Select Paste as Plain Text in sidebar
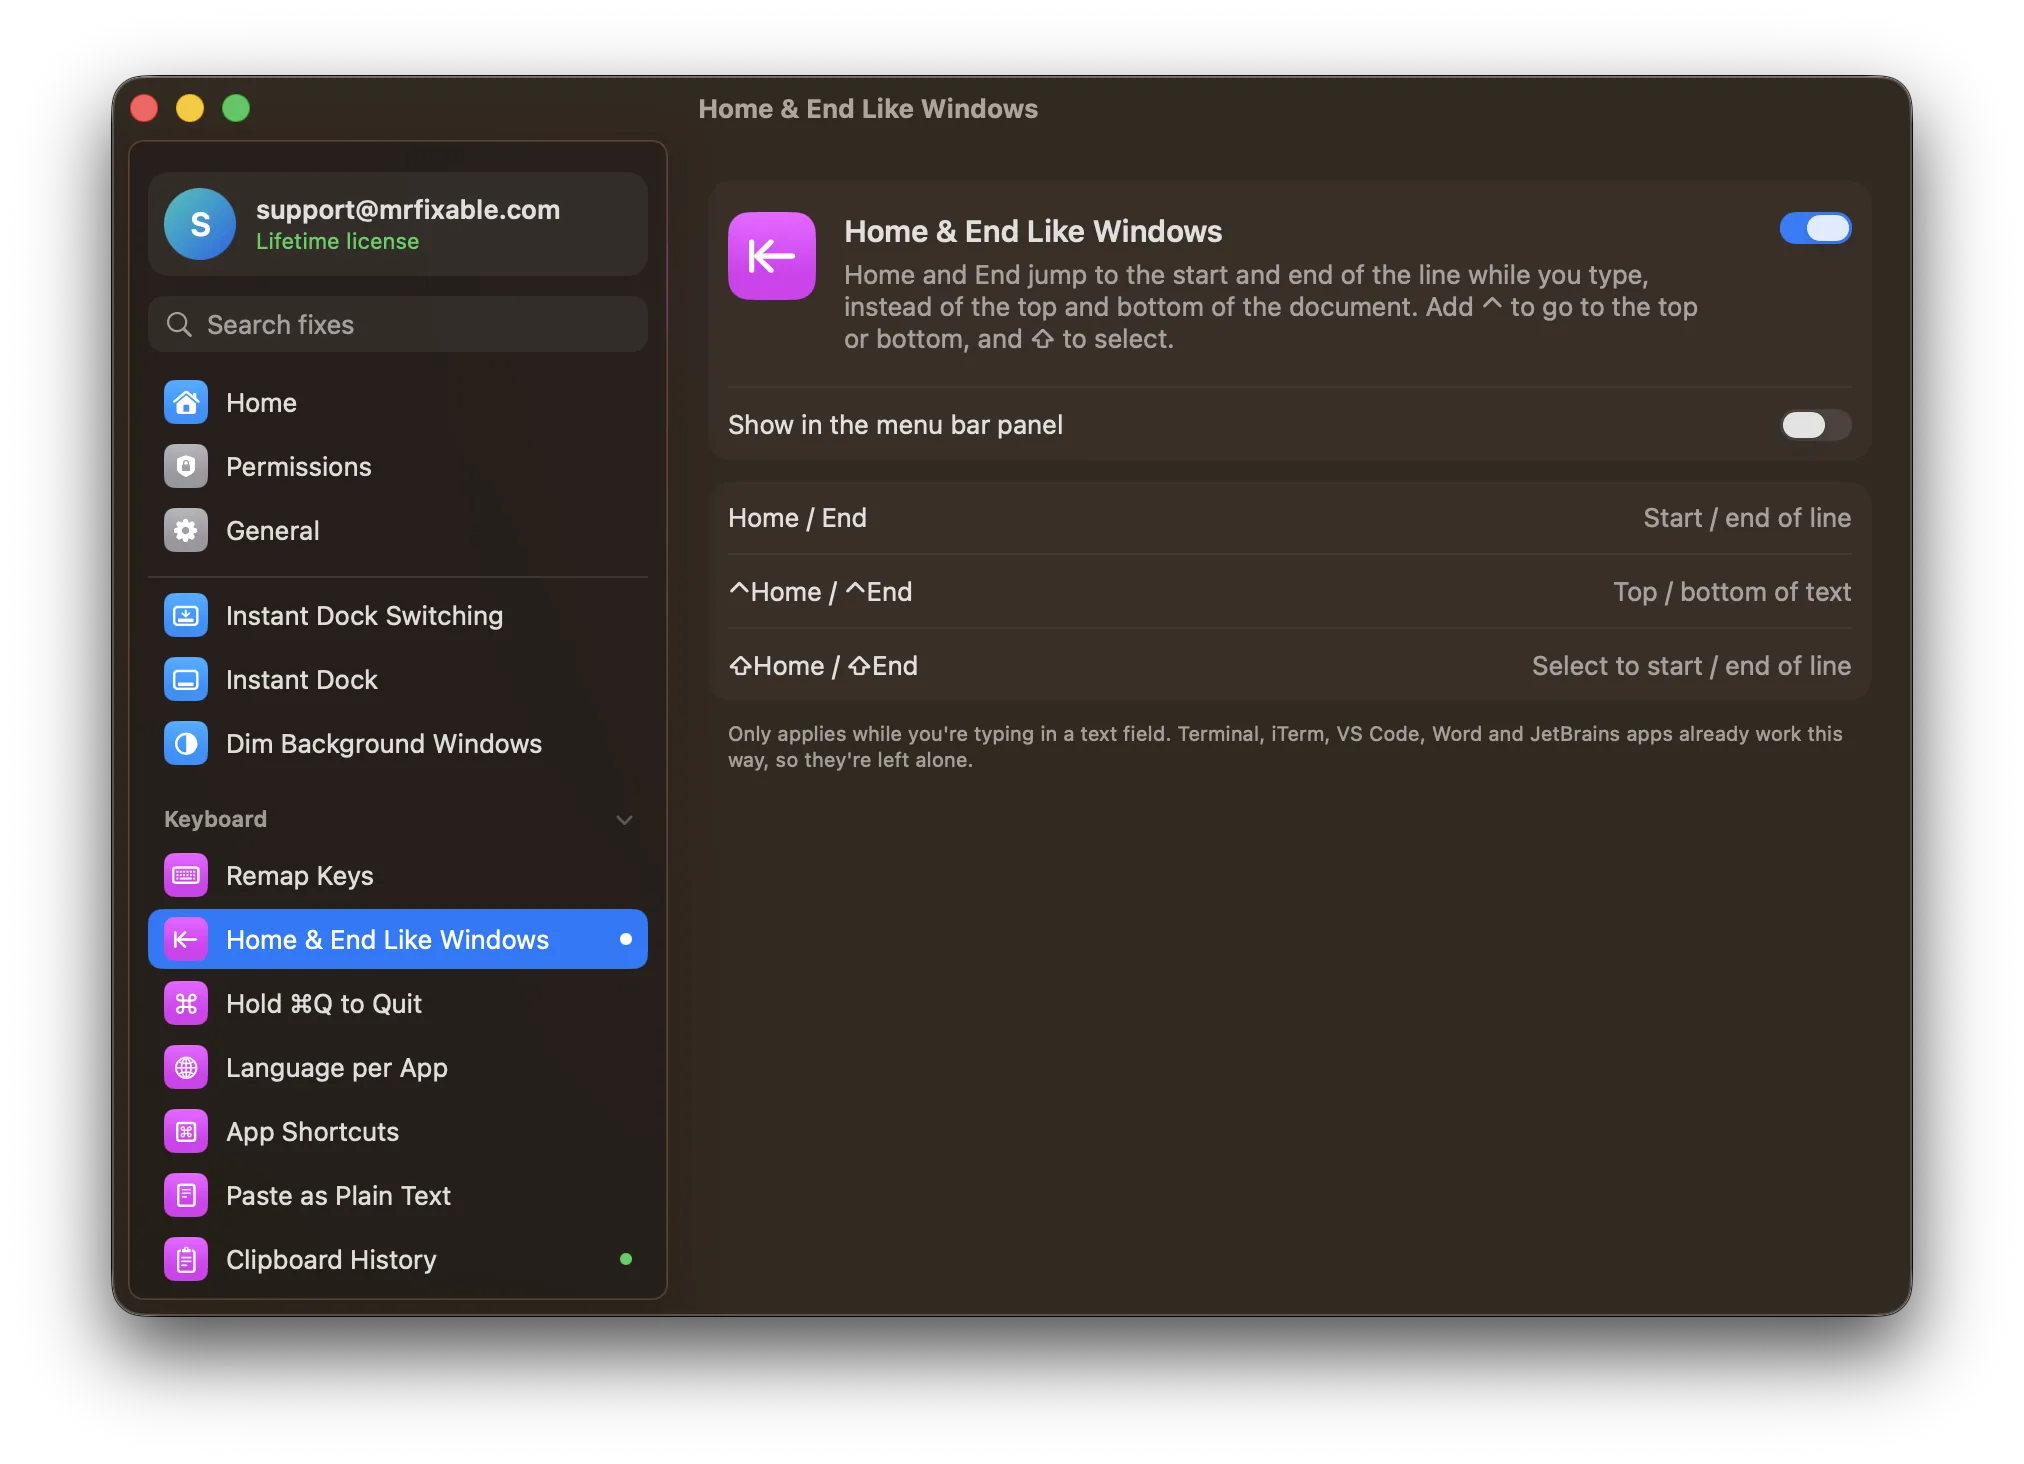The image size is (2024, 1464). point(398,1195)
